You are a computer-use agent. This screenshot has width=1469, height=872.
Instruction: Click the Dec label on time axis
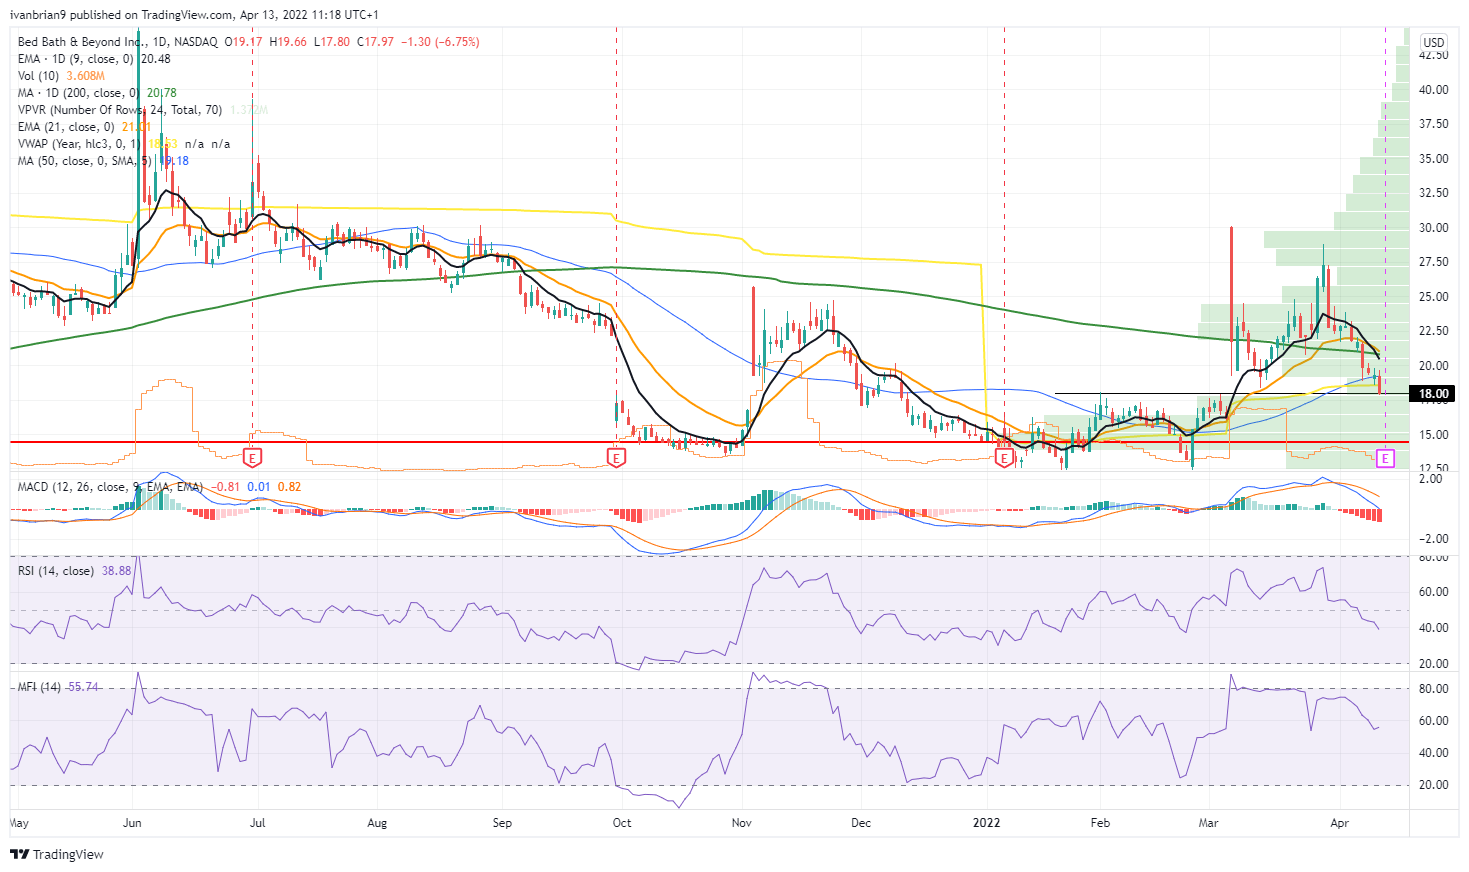(861, 823)
